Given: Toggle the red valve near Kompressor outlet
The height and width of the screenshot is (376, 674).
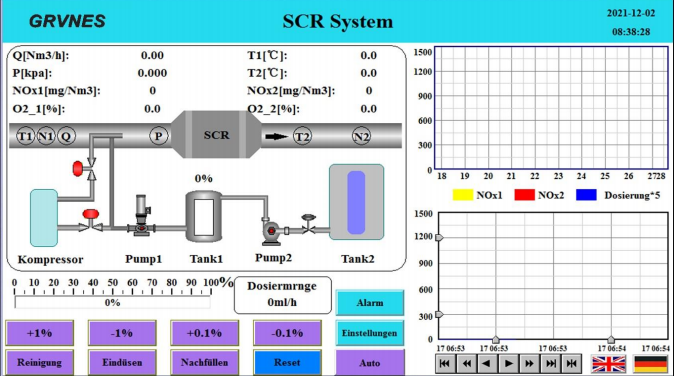Looking at the screenshot, I should point(91,220).
